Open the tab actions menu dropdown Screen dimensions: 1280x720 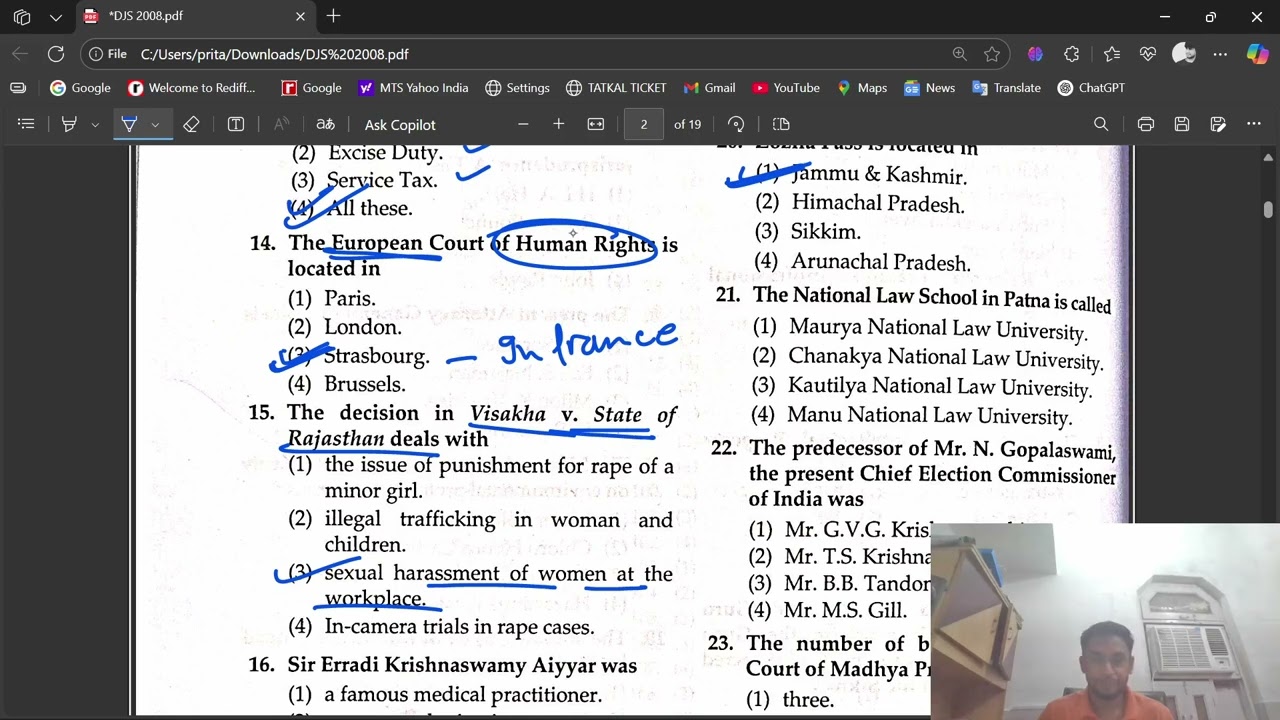click(56, 16)
